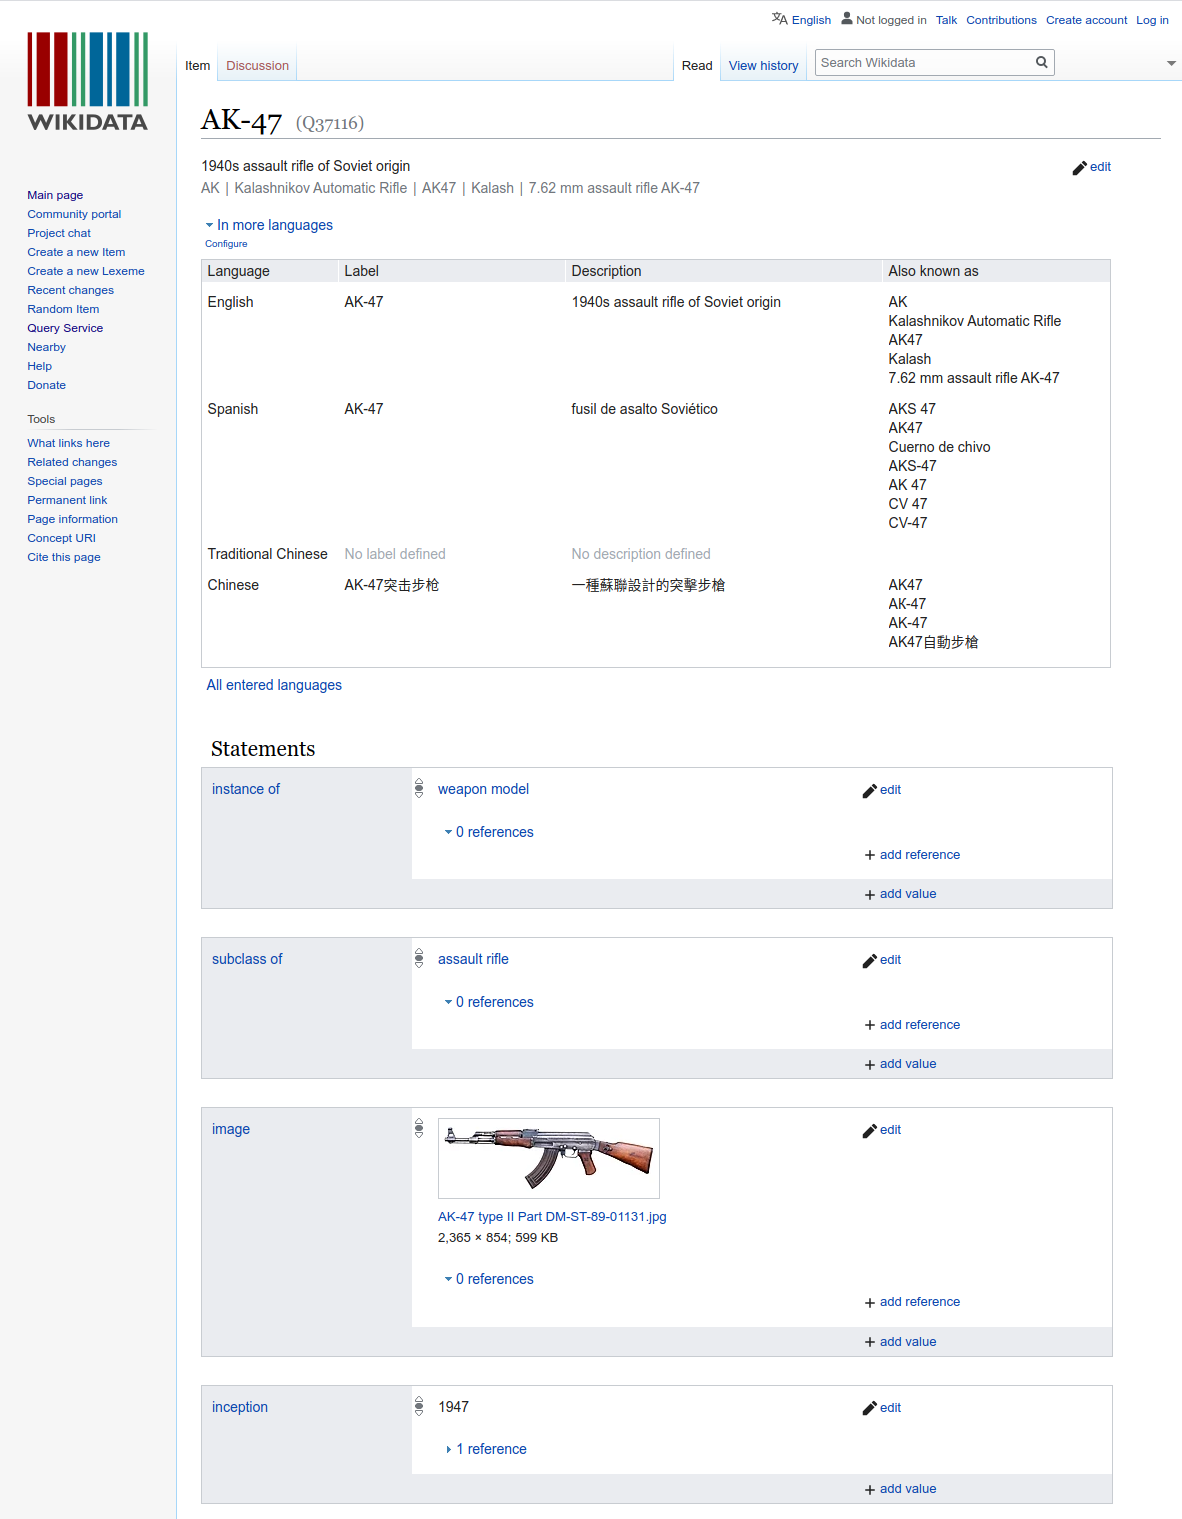Open the Discussion tab
Image resolution: width=1182 pixels, height=1519 pixels.
[257, 66]
